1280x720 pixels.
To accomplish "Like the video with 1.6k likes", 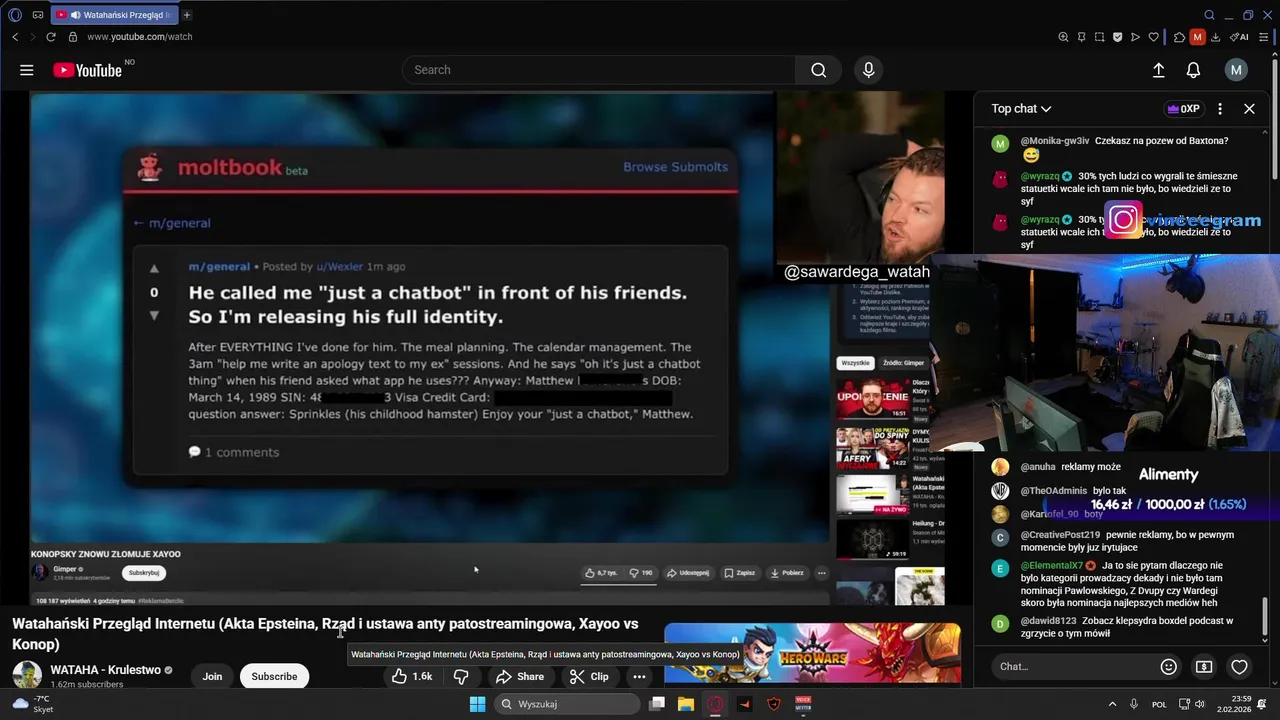I will pyautogui.click(x=411, y=677).
